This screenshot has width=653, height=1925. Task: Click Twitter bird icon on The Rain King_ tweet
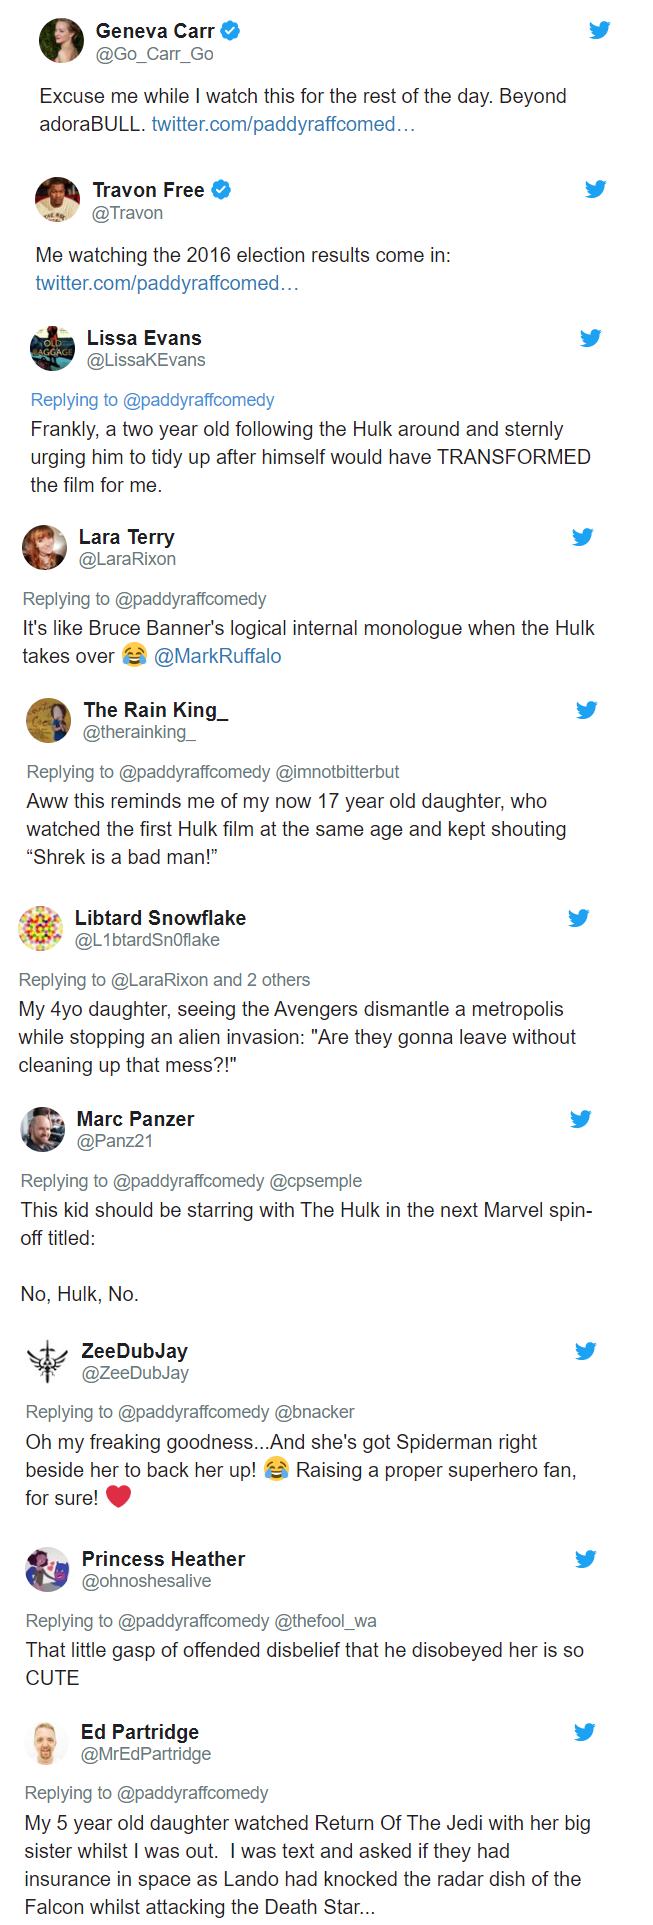point(586,709)
